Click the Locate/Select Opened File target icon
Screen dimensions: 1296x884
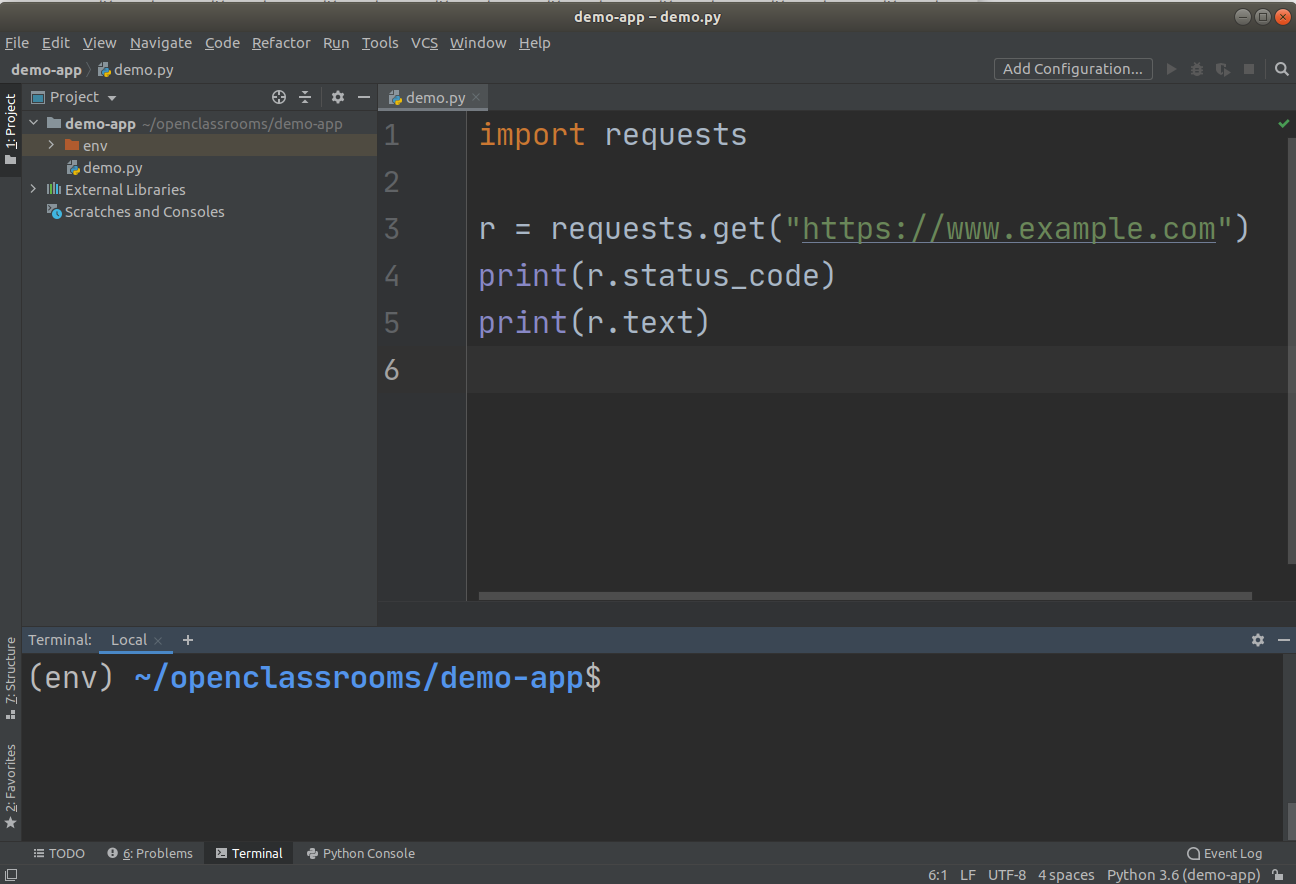point(279,97)
